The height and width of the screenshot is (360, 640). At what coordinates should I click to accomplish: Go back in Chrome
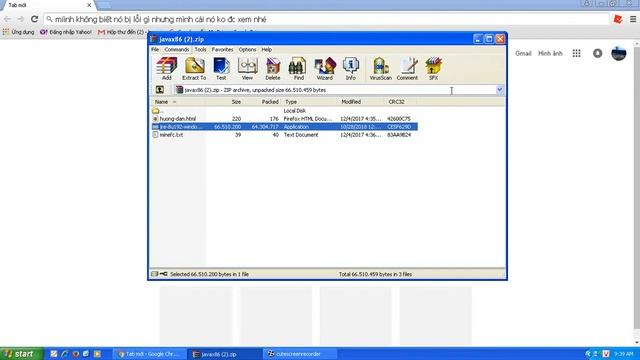point(7,19)
